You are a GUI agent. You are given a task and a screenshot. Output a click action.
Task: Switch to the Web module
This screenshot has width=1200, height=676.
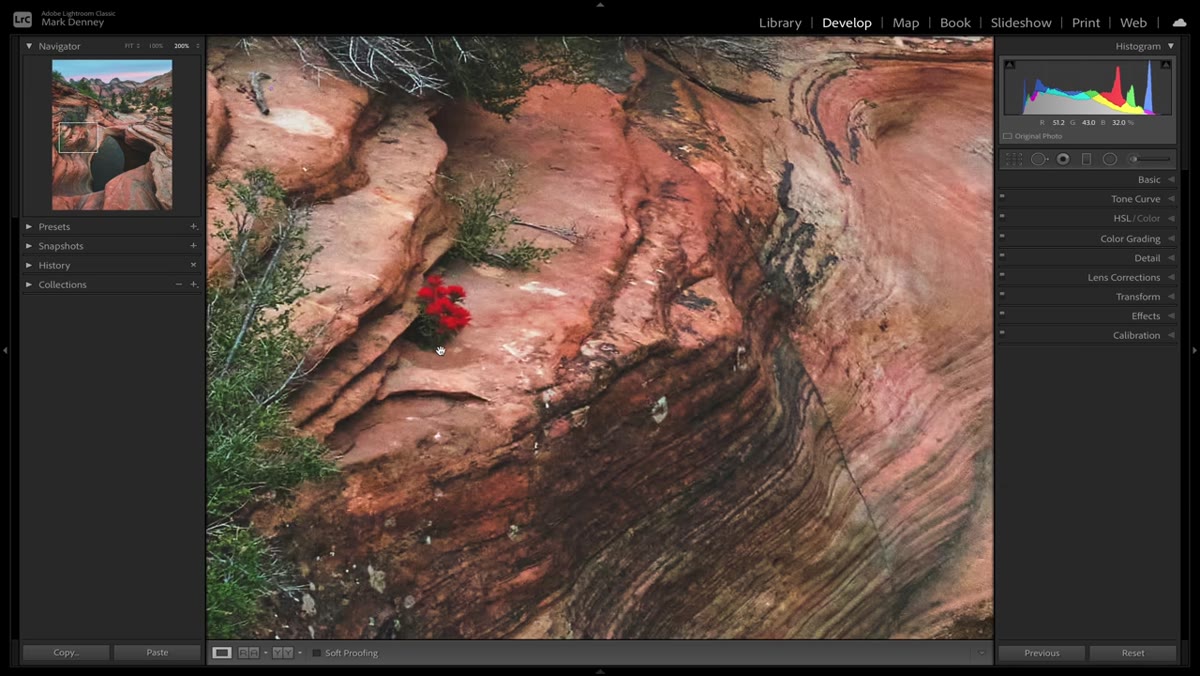pos(1133,22)
